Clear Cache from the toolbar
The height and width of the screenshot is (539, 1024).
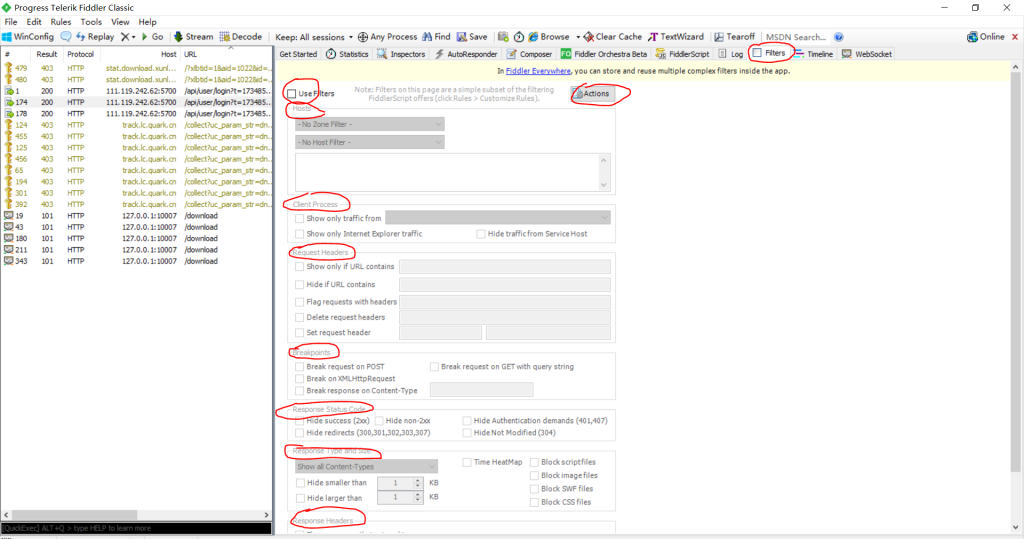coord(612,37)
